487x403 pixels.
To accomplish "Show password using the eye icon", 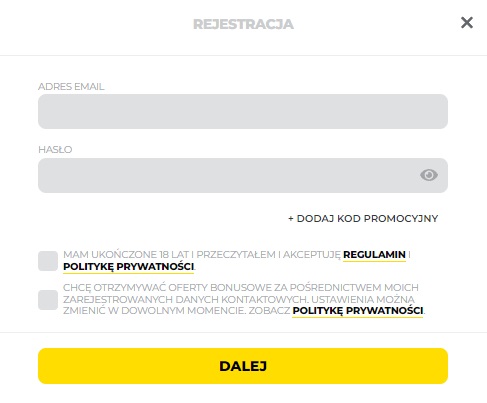I will click(x=429, y=175).
